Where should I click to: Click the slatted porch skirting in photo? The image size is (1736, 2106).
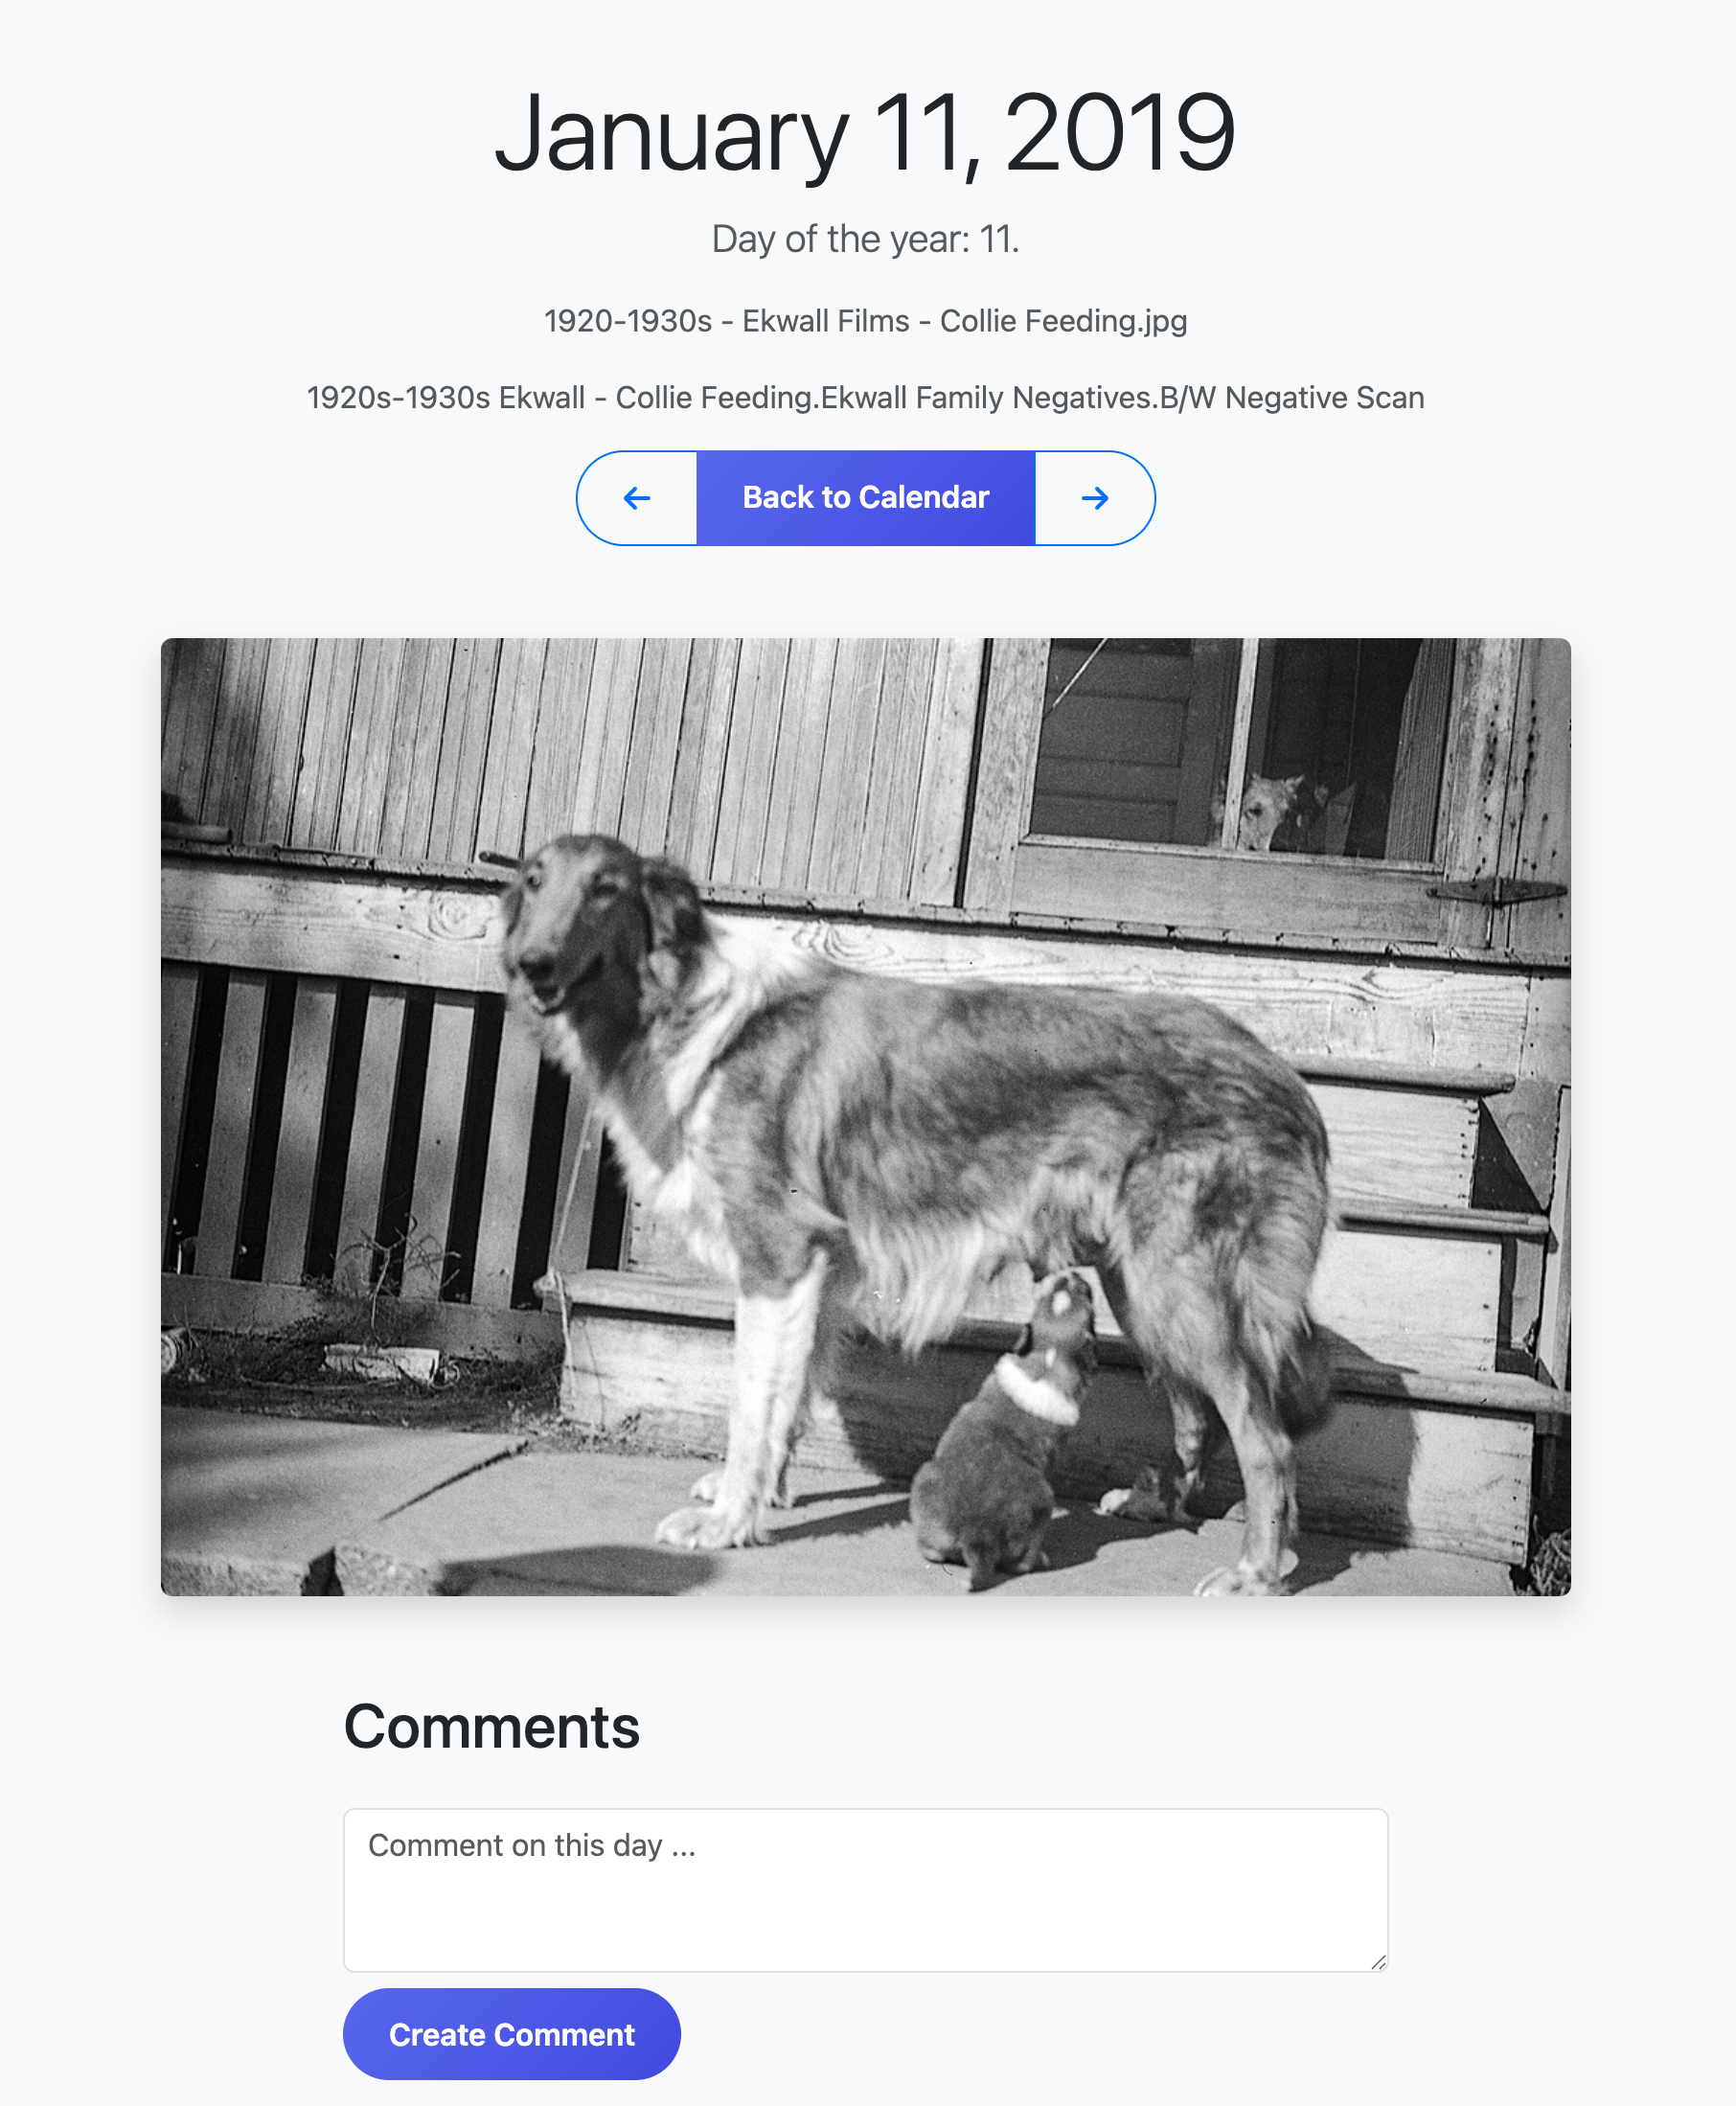point(350,1130)
